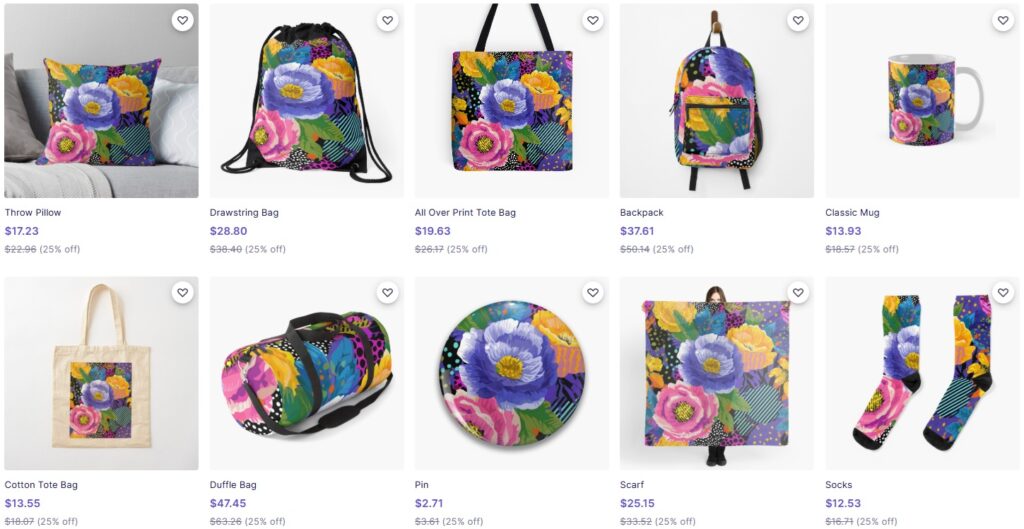Heart the Classic Mug product
Screen dimensions: 1024x529
pos(1003,21)
